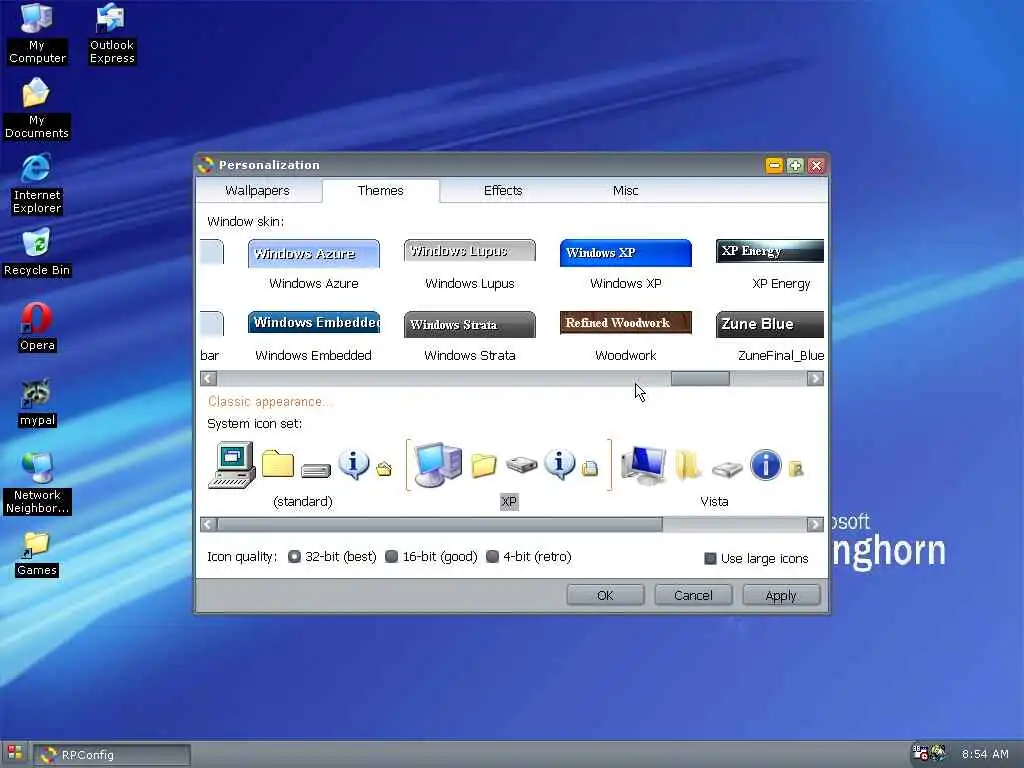Click the XP set info bubble icon
The height and width of the screenshot is (768, 1024).
(x=560, y=464)
